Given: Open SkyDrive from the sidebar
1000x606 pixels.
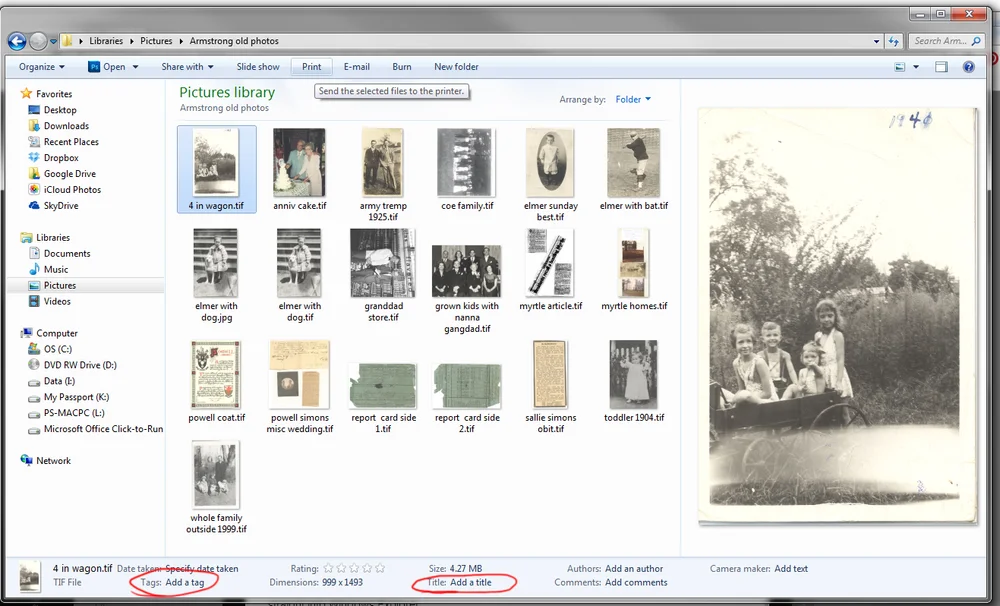Looking at the screenshot, I should 59,205.
